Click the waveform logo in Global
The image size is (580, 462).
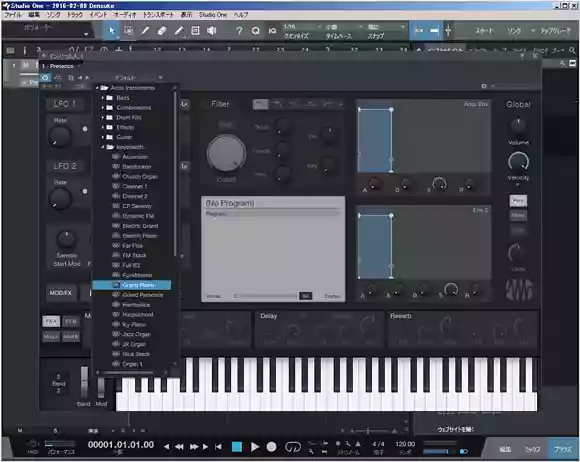pos(519,289)
